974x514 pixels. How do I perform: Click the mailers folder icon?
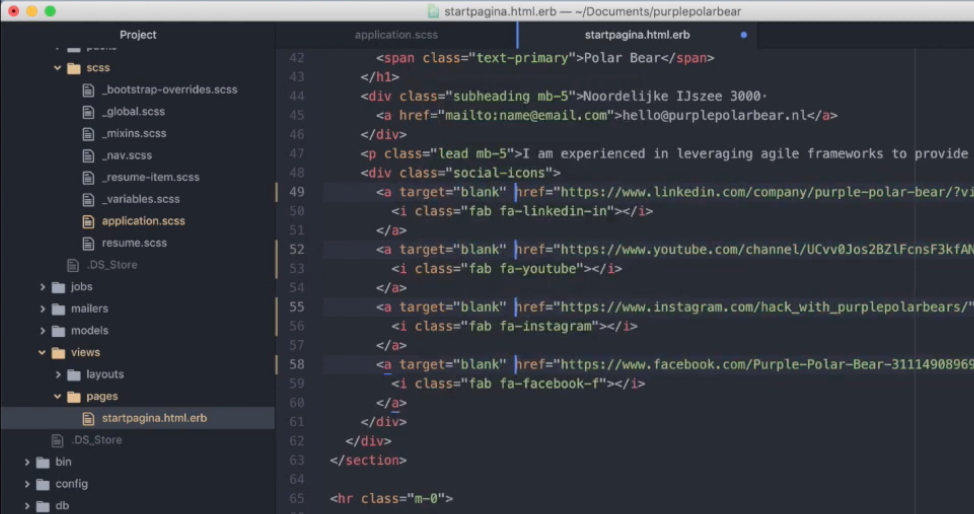pyautogui.click(x=58, y=309)
